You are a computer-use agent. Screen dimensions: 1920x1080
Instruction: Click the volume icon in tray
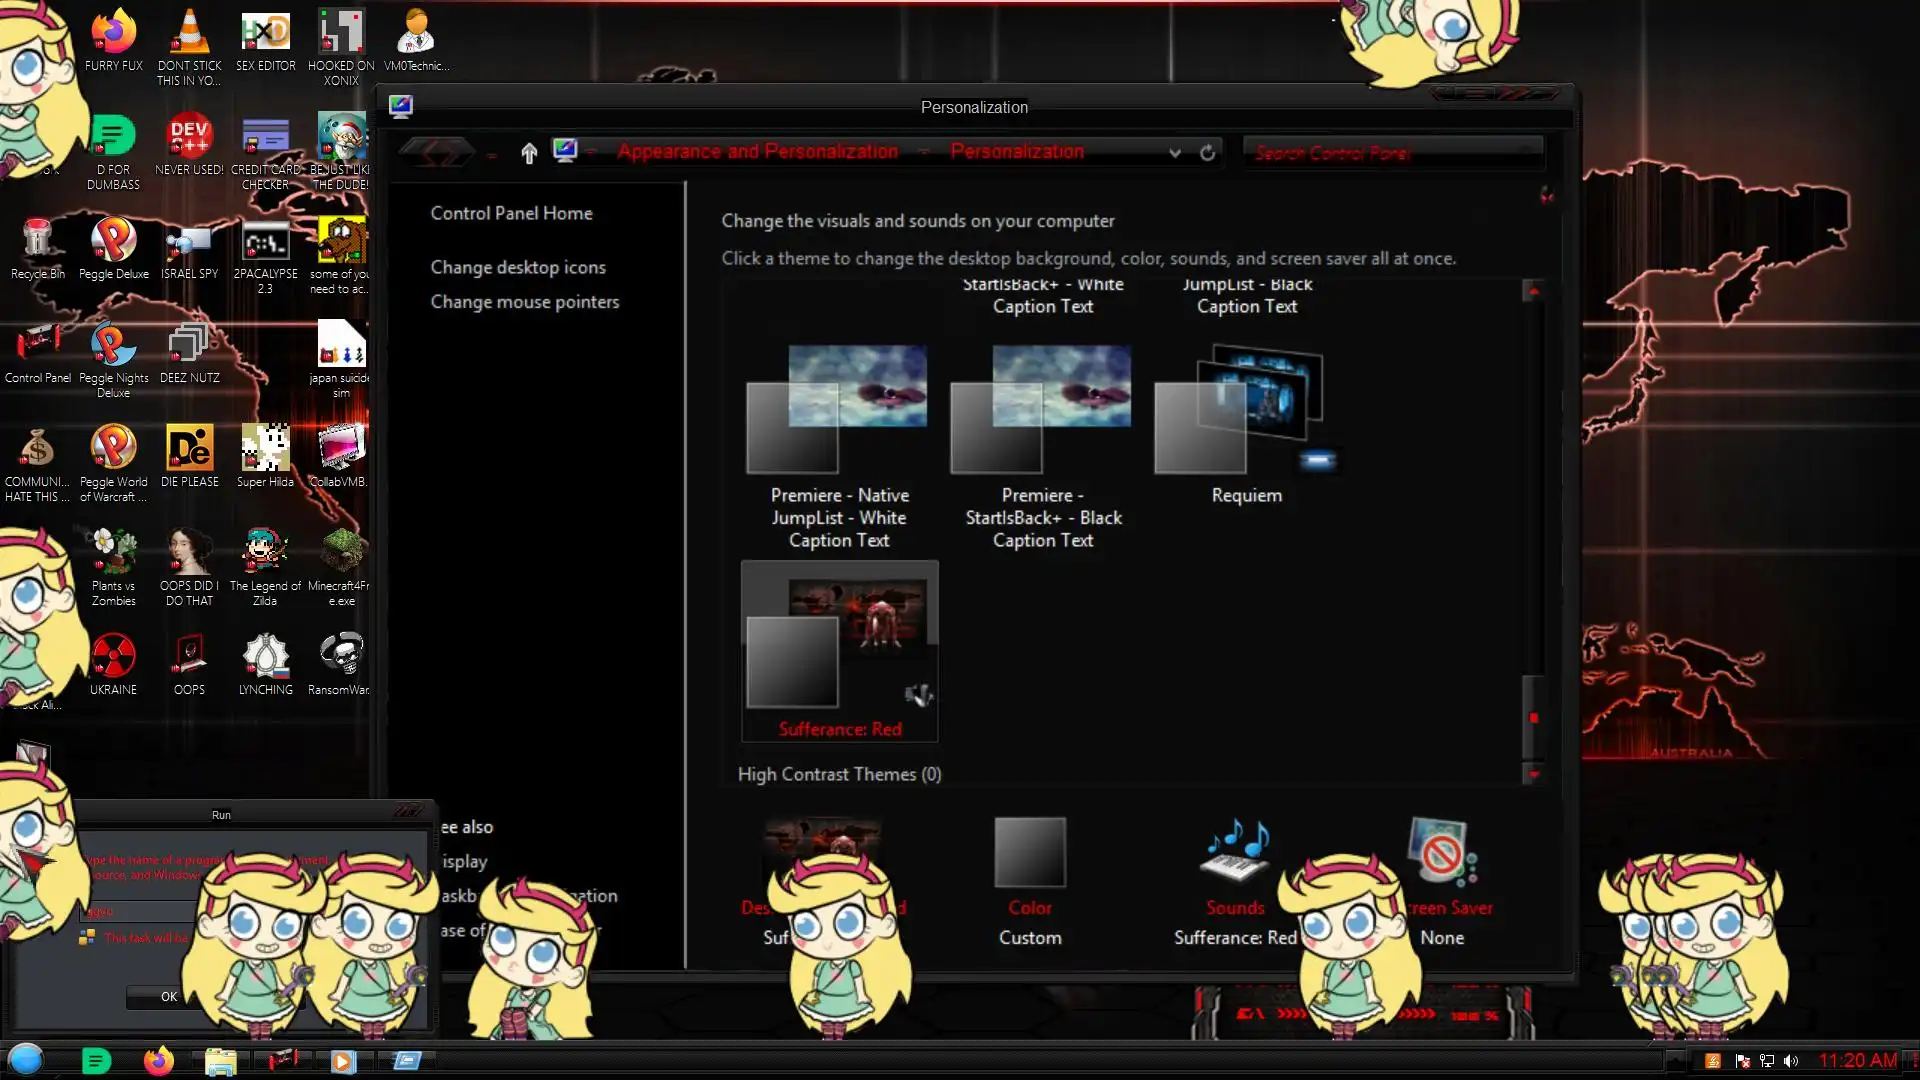click(1790, 1061)
